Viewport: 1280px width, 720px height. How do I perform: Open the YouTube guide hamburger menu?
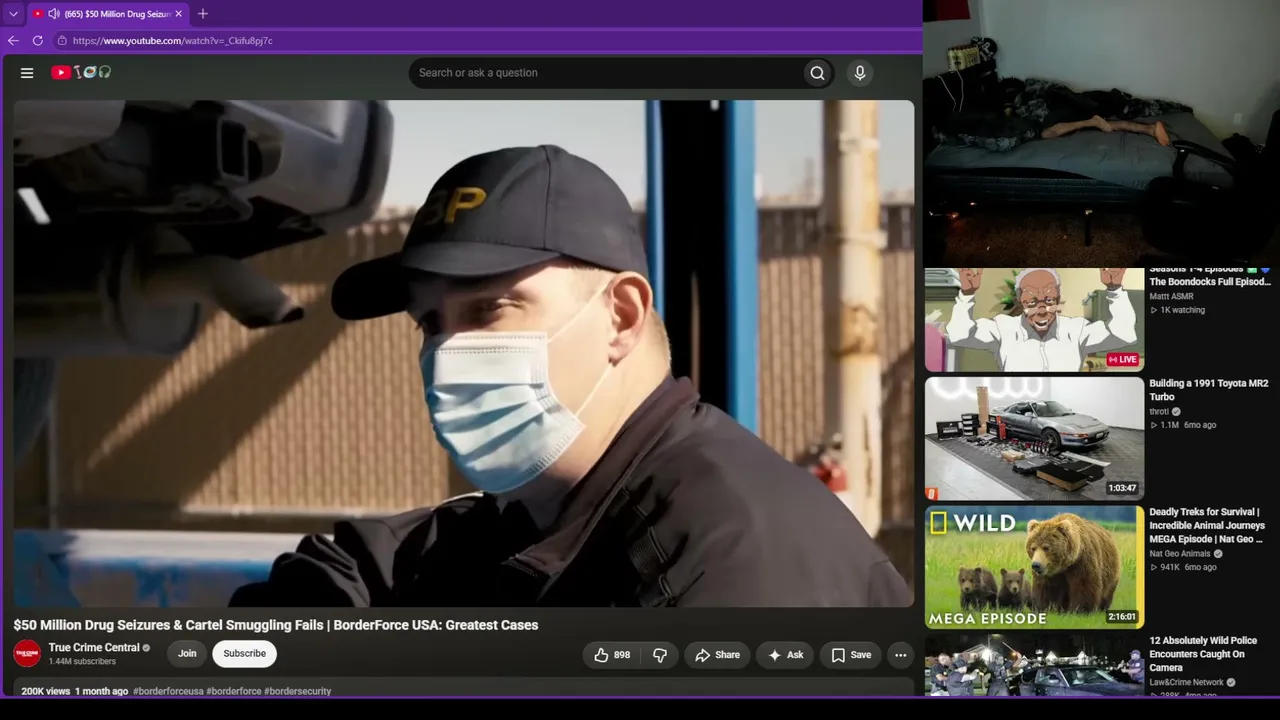coord(27,73)
